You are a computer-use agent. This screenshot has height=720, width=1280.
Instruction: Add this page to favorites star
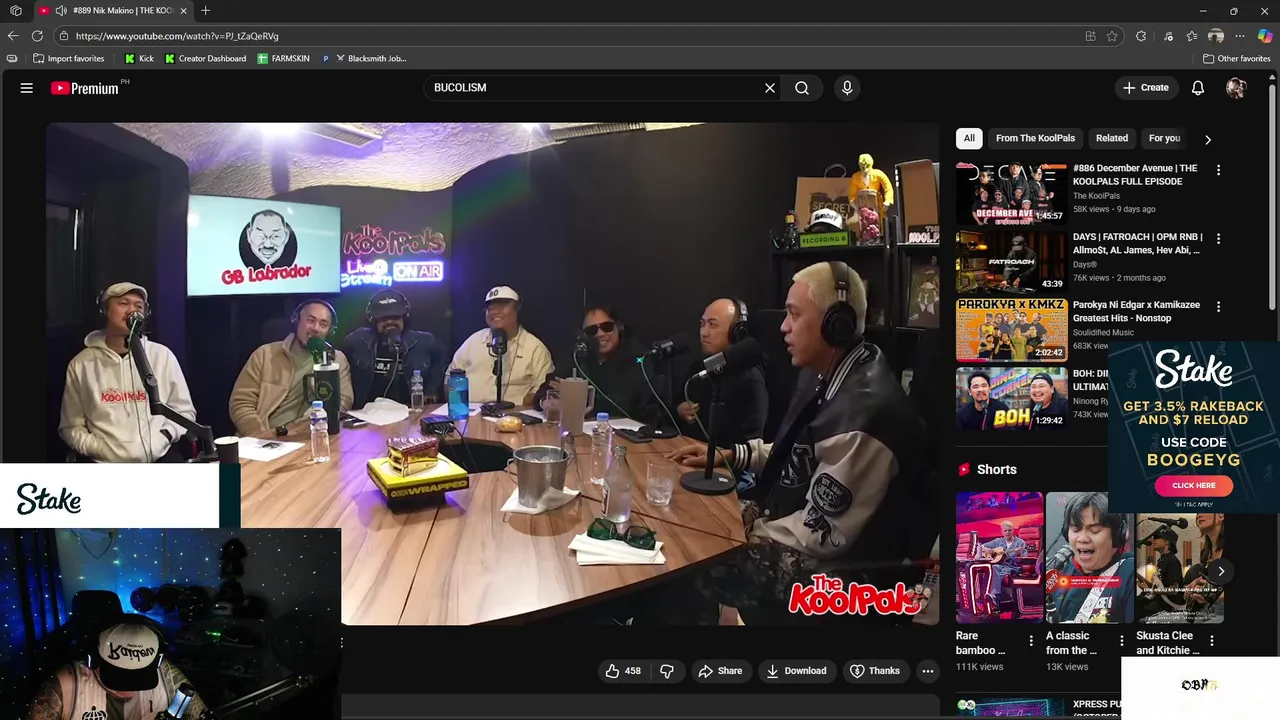click(1112, 36)
